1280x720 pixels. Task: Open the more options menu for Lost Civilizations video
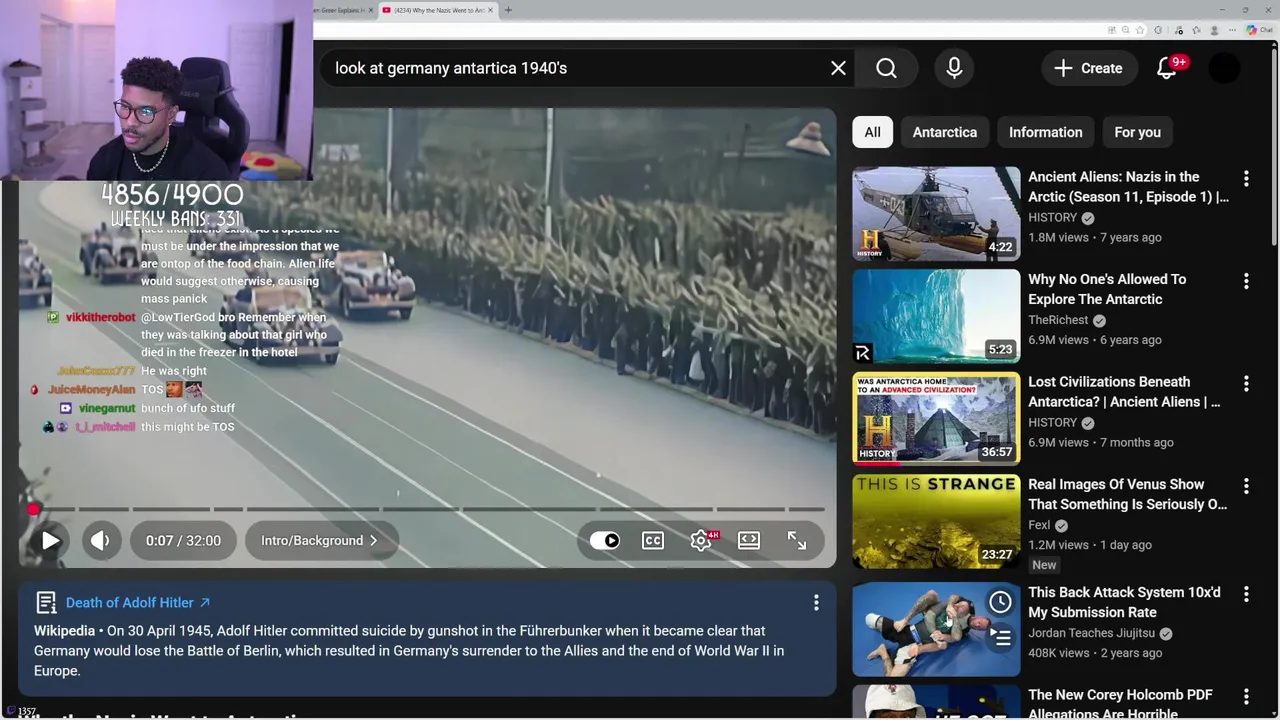click(x=1246, y=384)
